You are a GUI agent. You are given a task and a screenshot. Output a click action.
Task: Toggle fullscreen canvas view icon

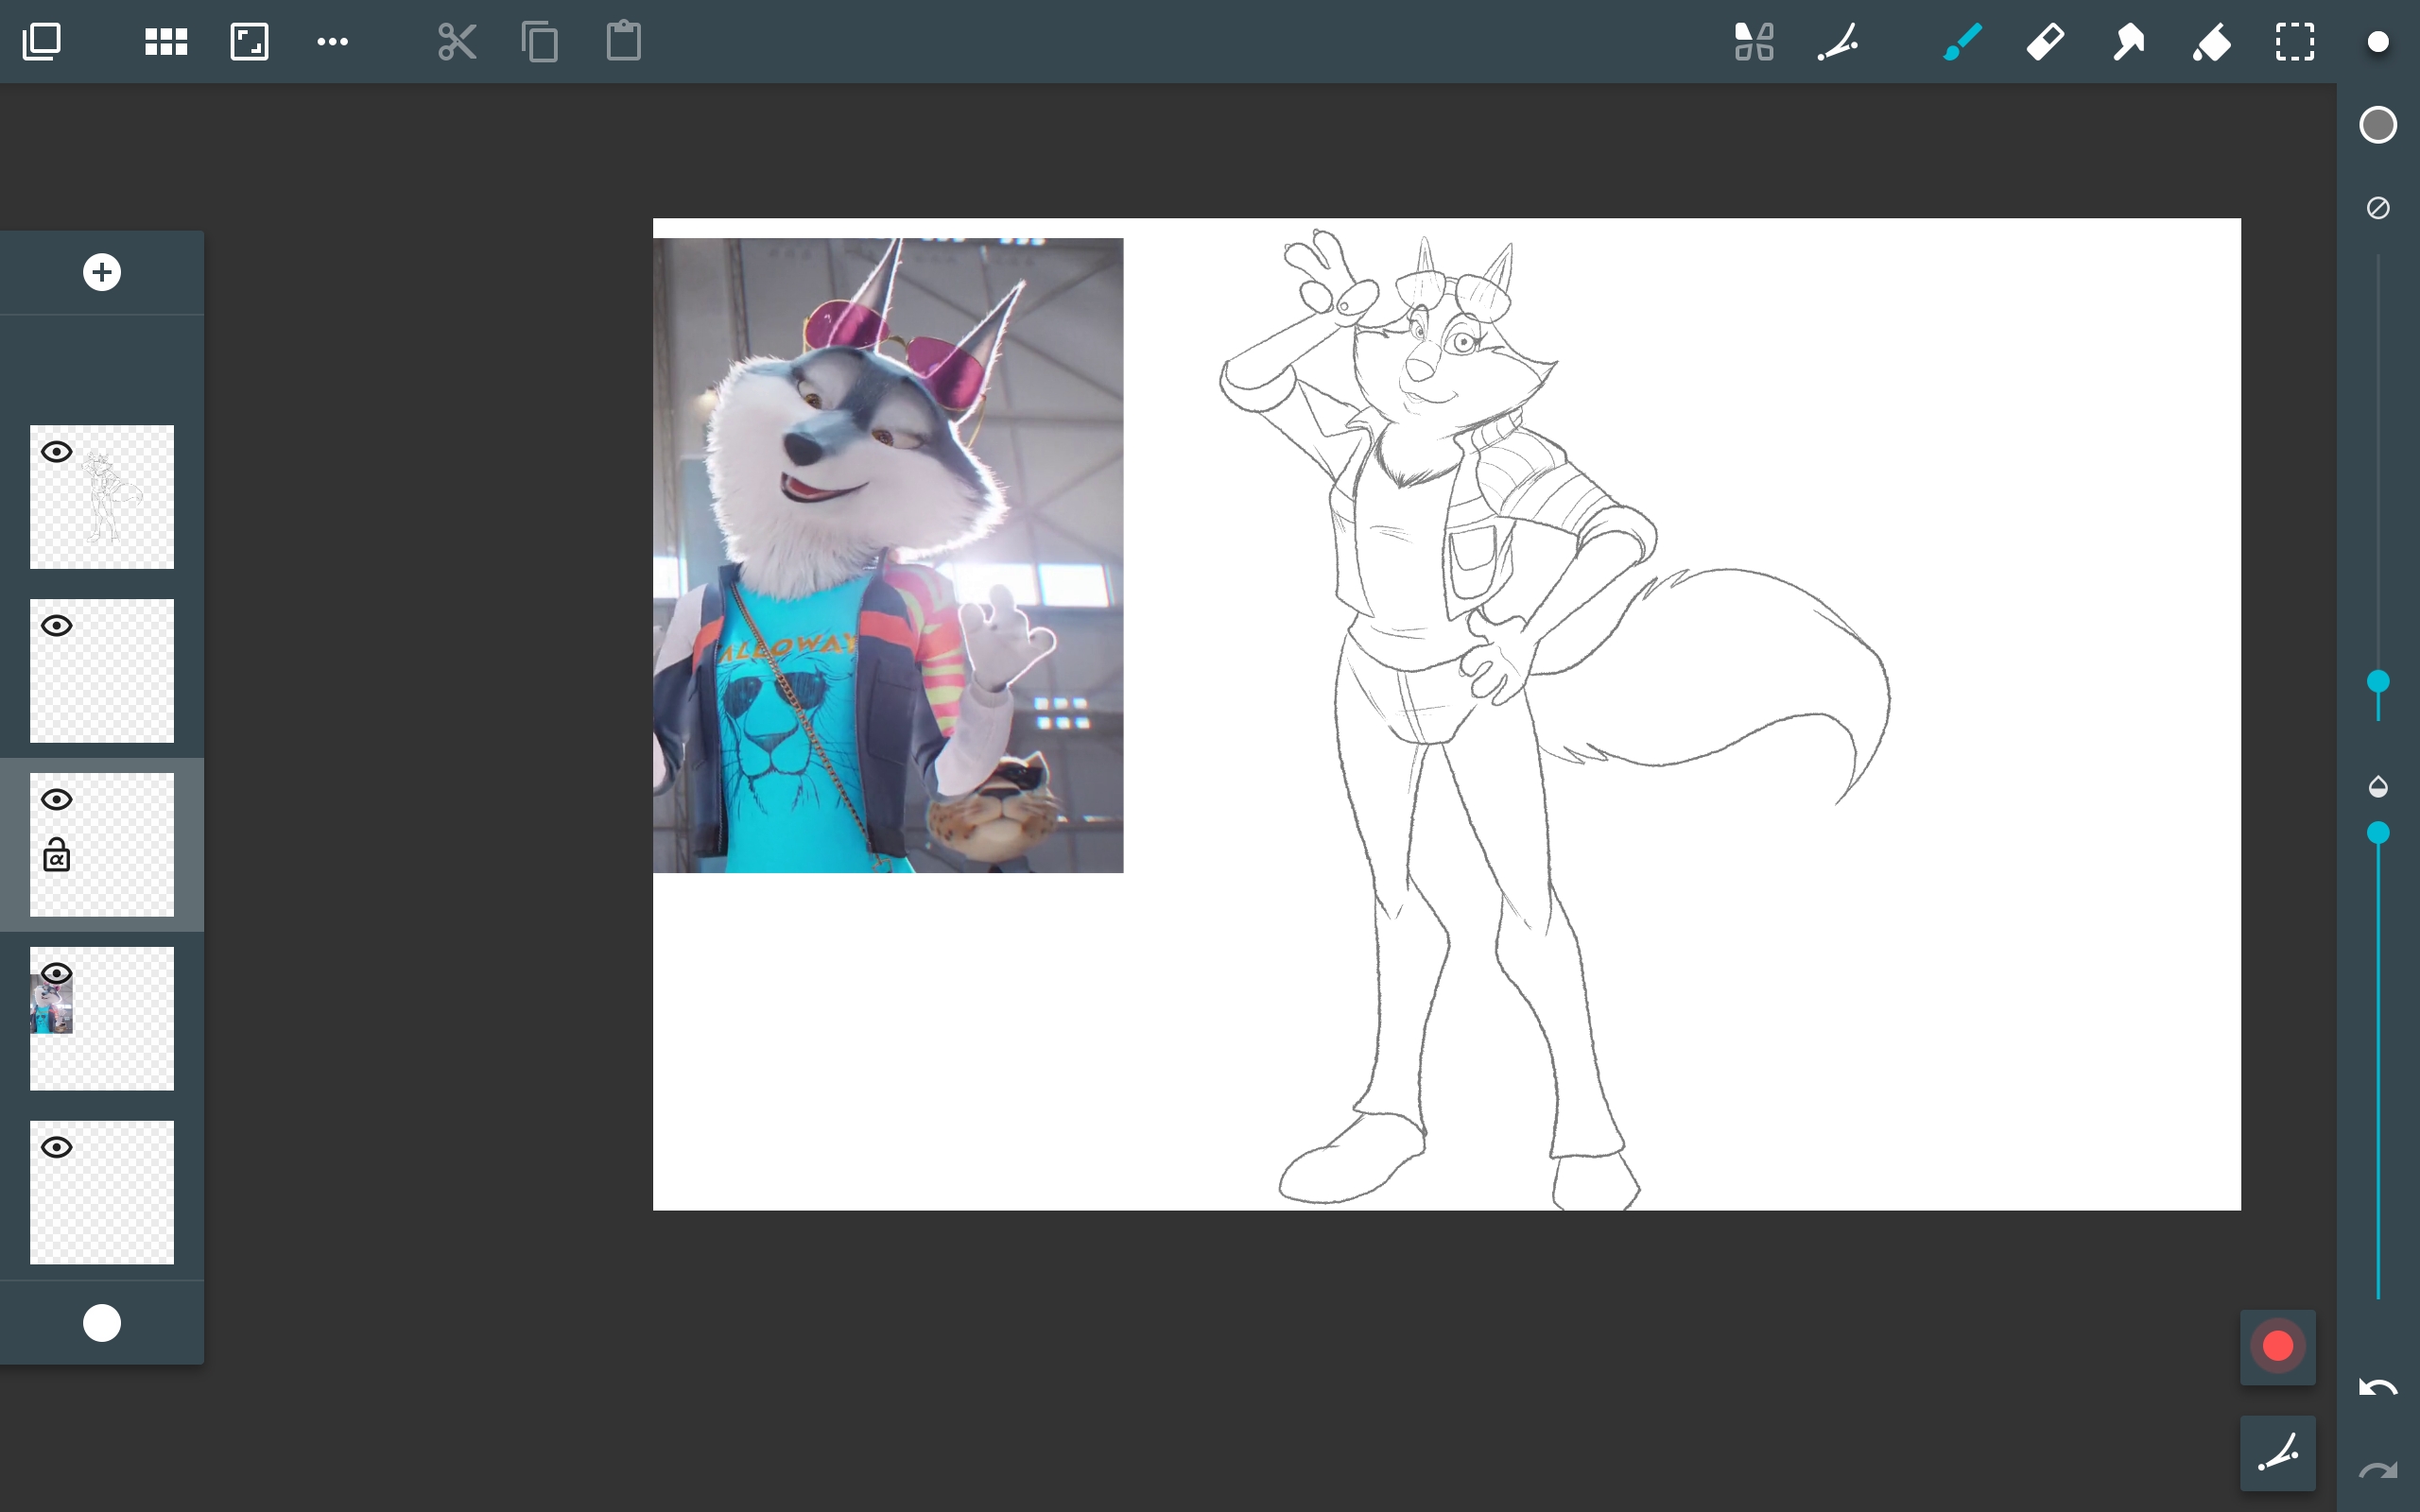pos(249,42)
